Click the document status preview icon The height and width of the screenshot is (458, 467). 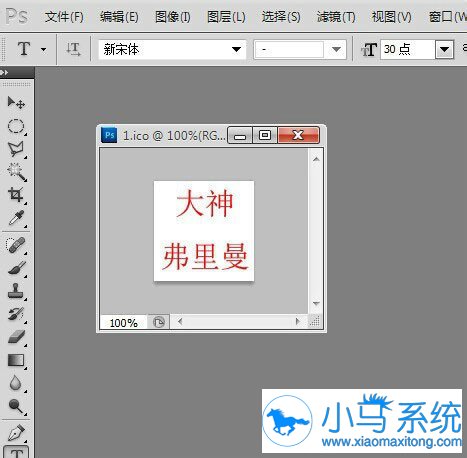[159, 322]
